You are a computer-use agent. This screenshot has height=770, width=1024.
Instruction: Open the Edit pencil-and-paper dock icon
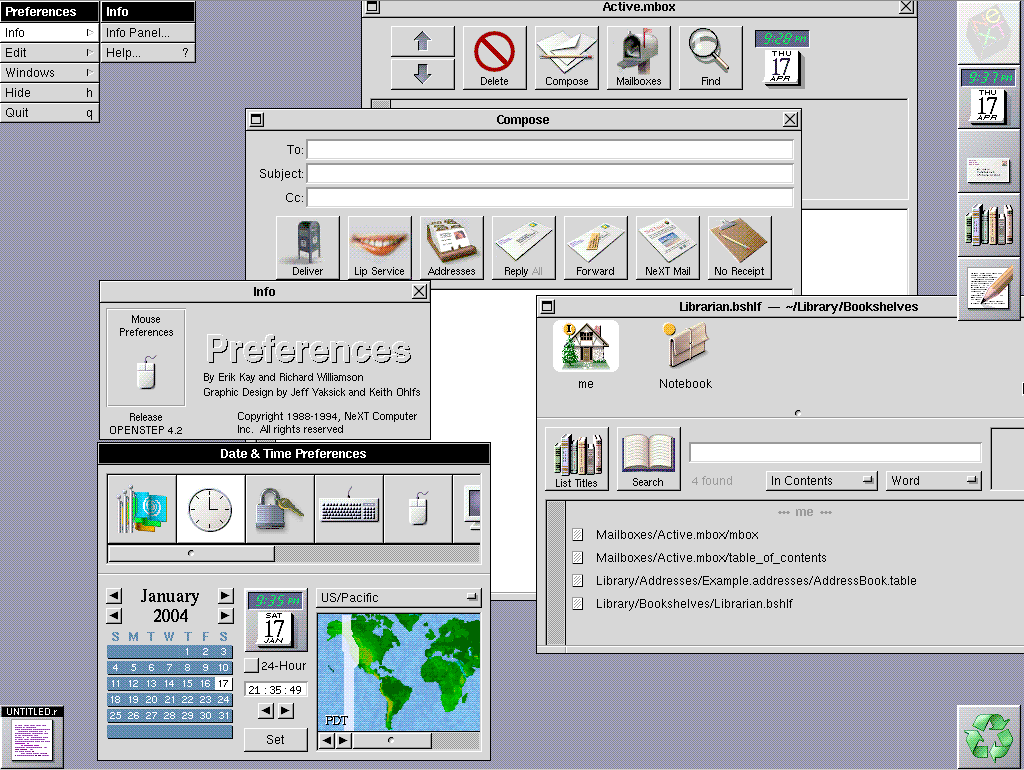pyautogui.click(x=989, y=289)
